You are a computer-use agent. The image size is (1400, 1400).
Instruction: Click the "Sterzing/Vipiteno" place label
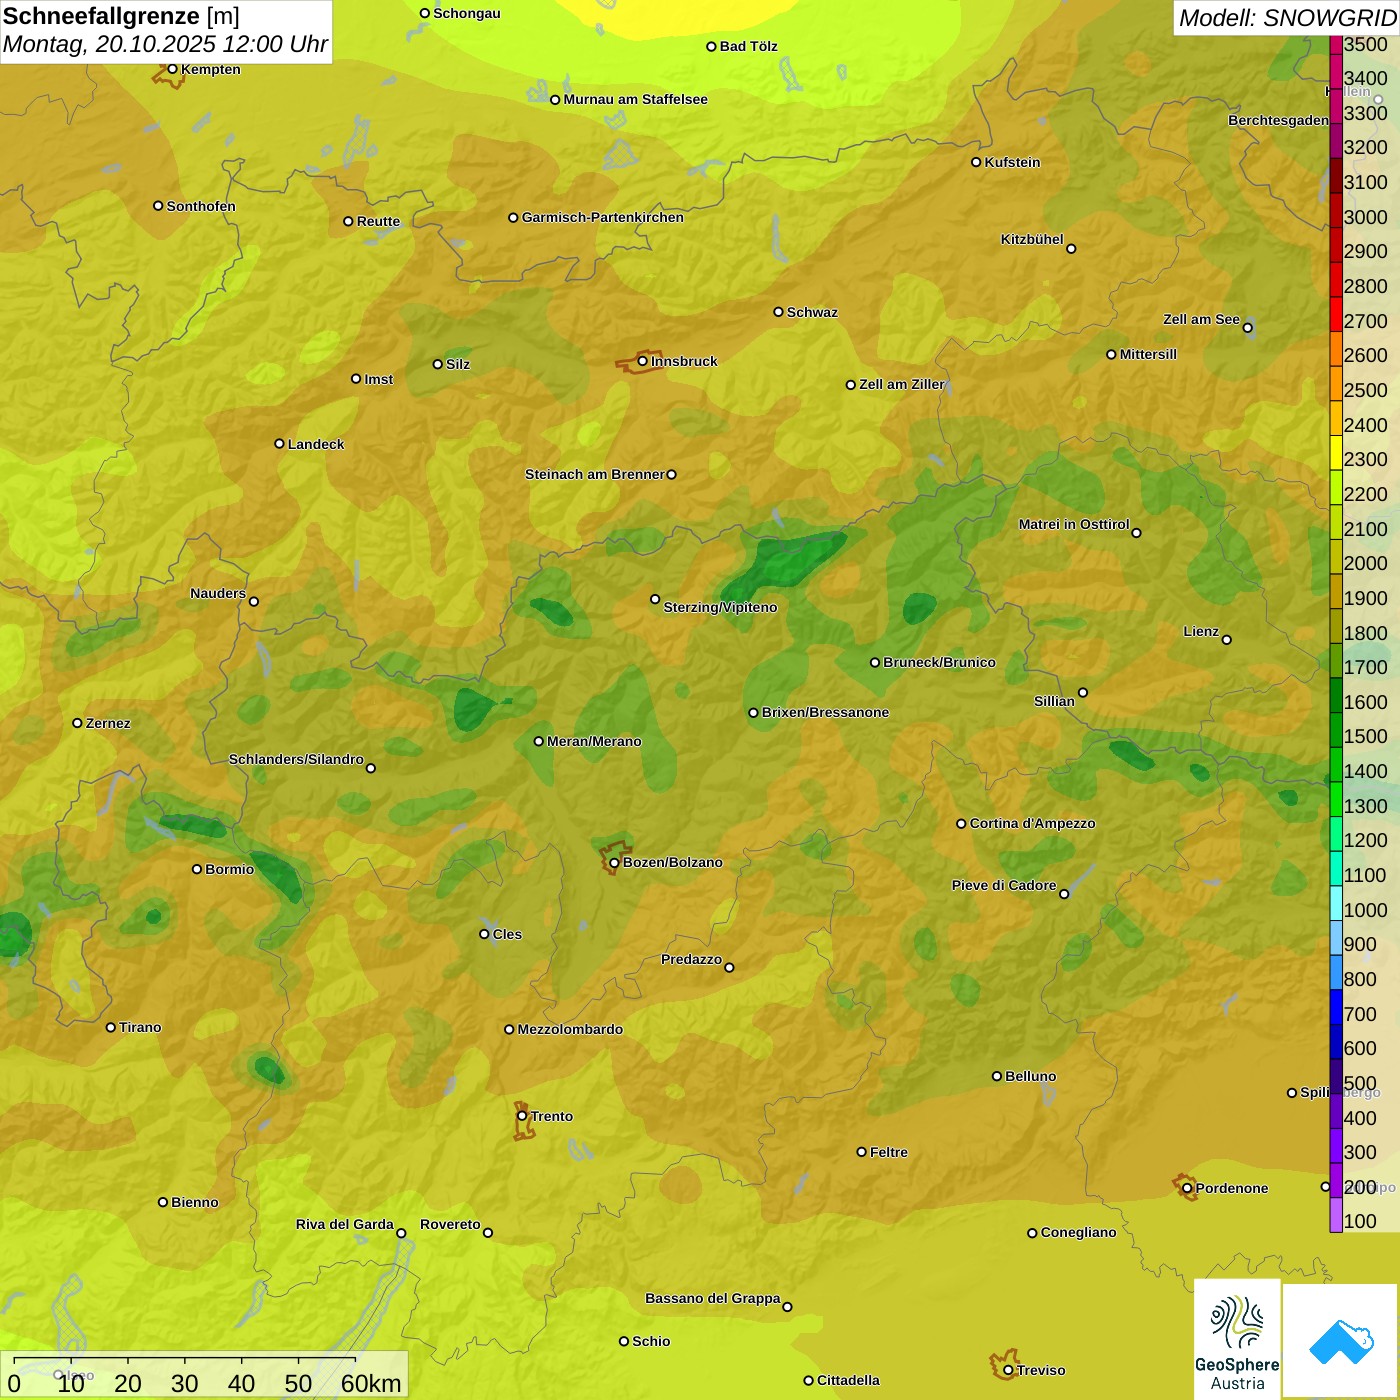tap(720, 607)
